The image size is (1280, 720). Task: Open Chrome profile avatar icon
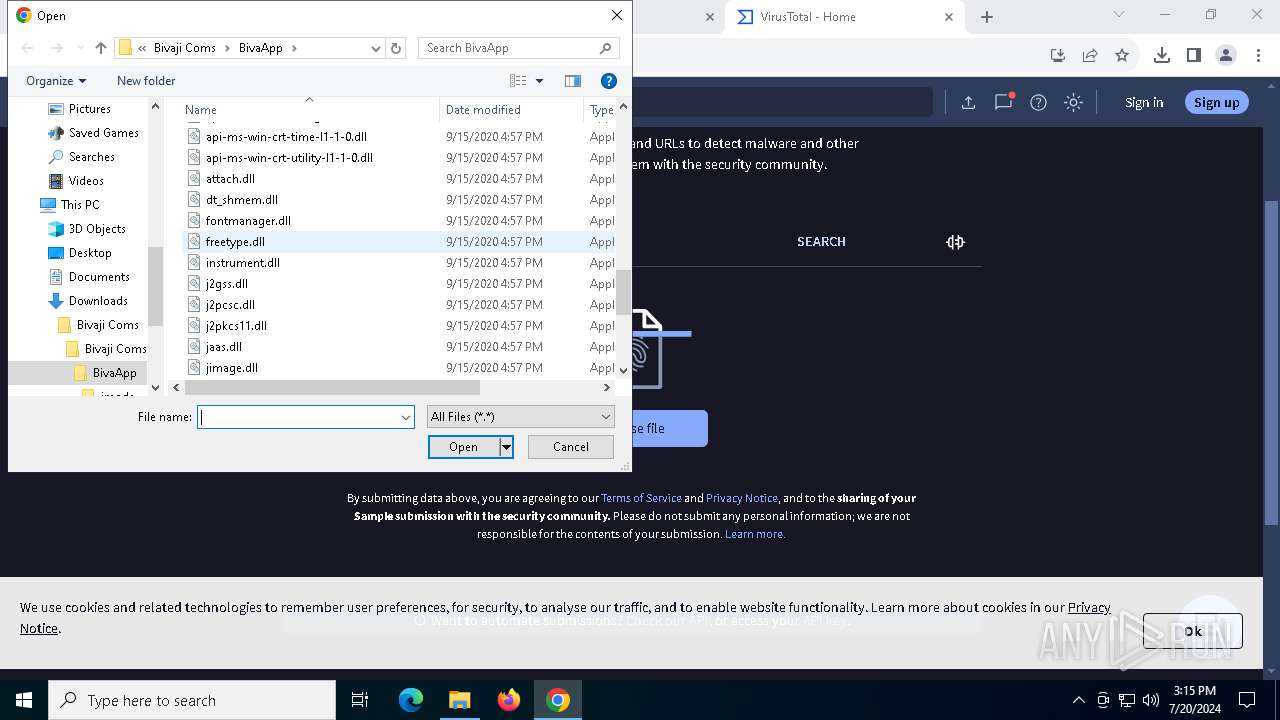(x=1226, y=55)
